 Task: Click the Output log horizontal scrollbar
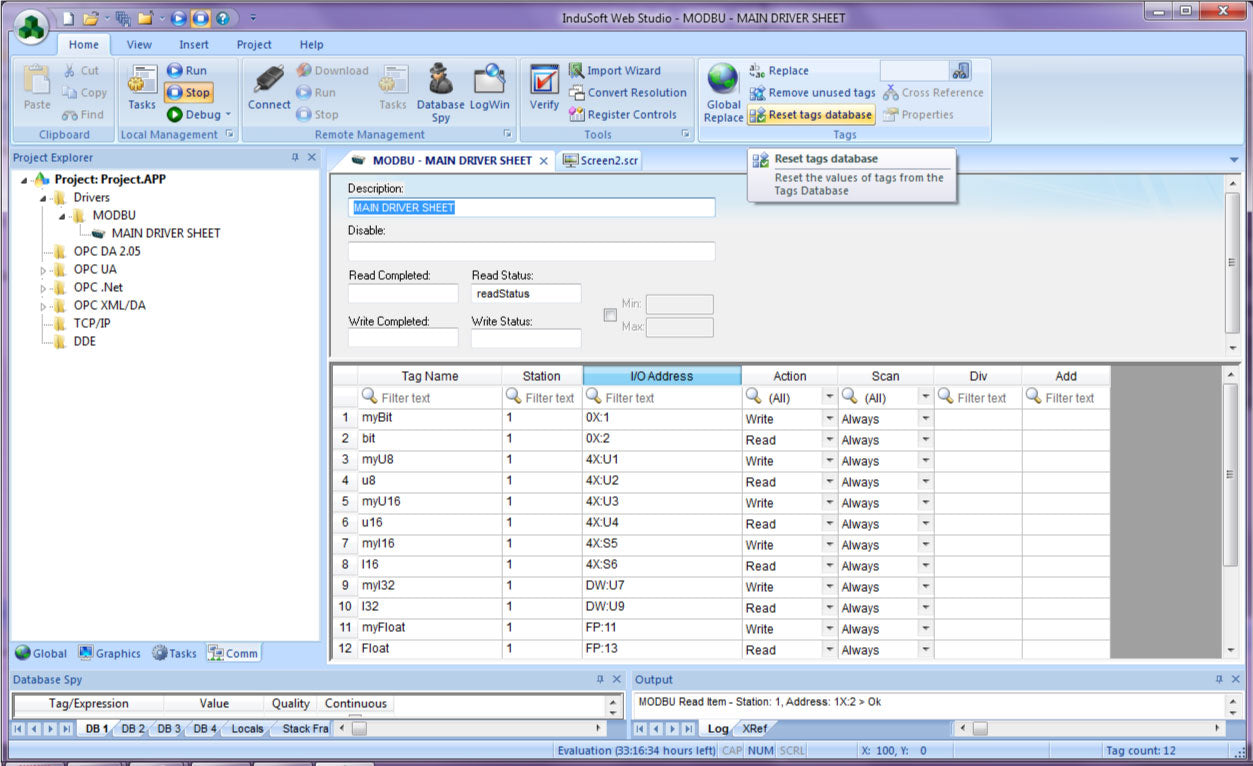pos(1090,729)
